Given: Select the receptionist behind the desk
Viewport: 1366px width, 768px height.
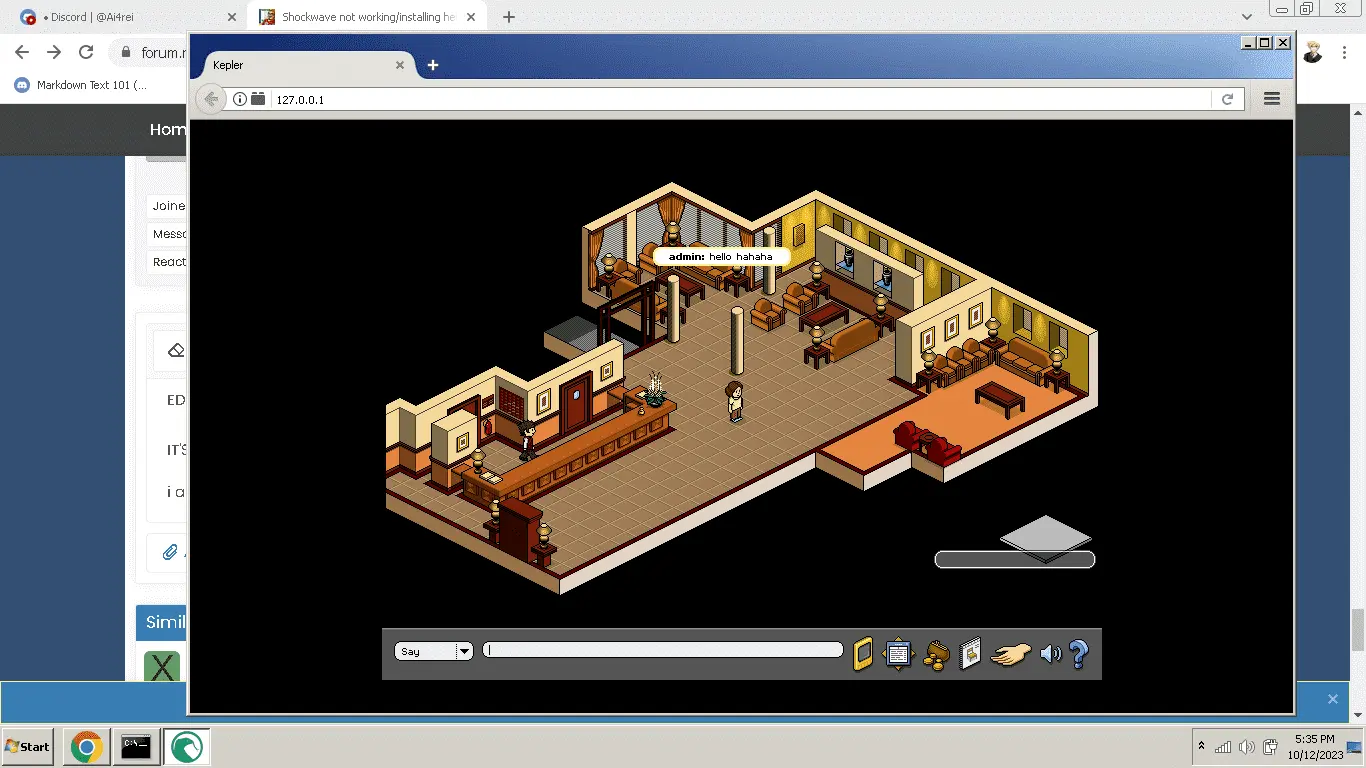Looking at the screenshot, I should pos(527,440).
